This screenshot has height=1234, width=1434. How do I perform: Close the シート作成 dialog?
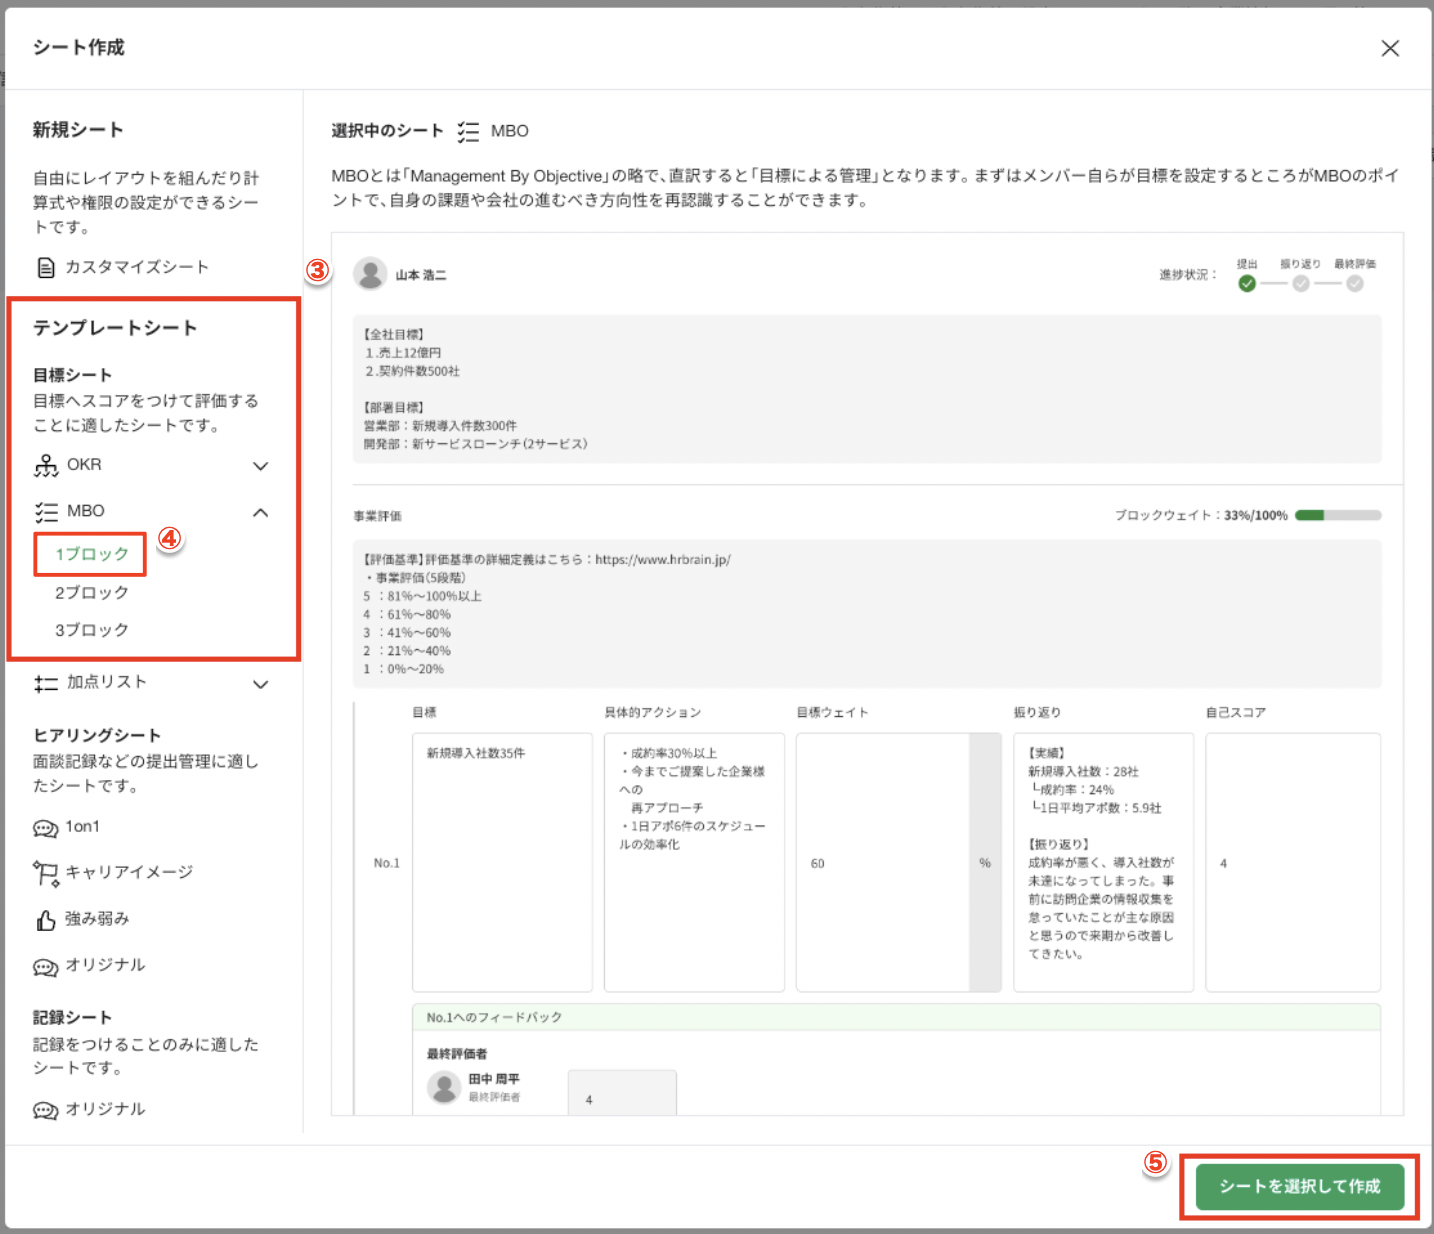point(1389,48)
